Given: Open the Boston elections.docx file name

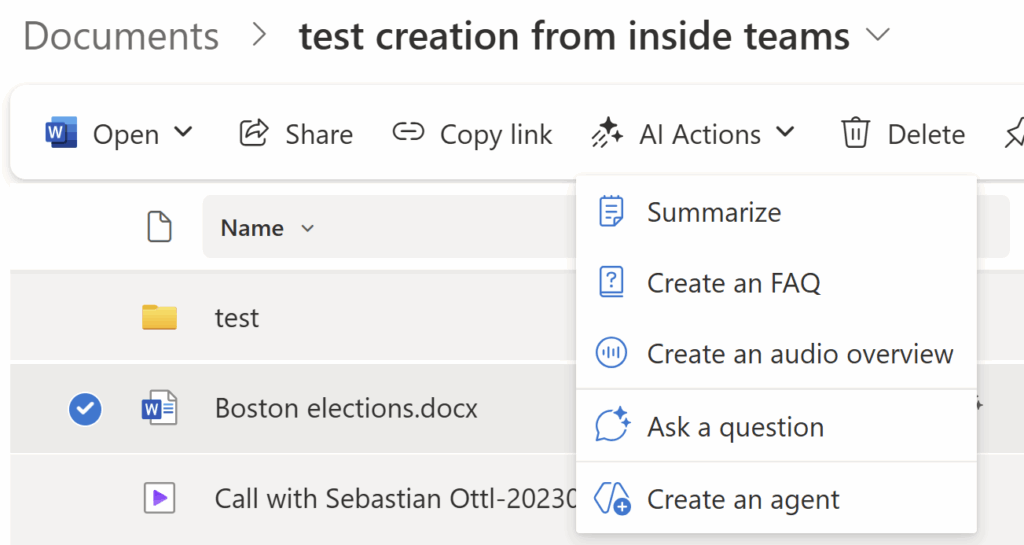Looking at the screenshot, I should pyautogui.click(x=346, y=408).
